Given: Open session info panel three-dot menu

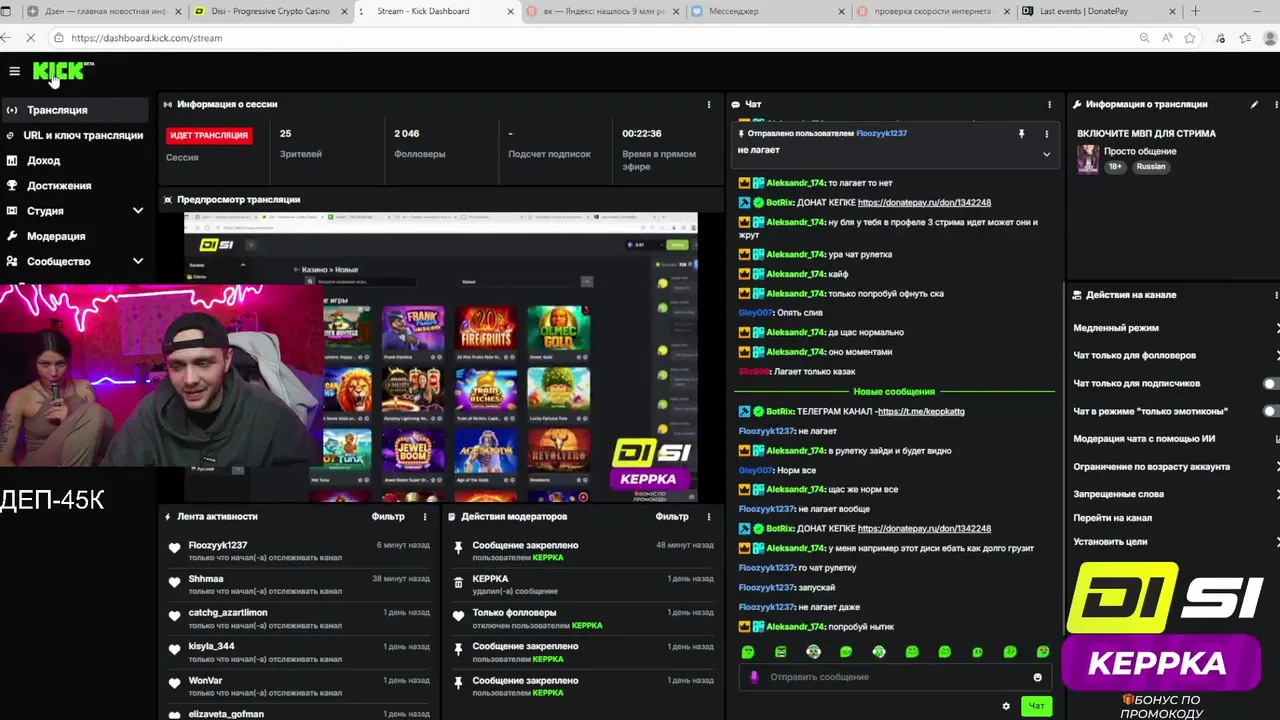Looking at the screenshot, I should click(x=709, y=104).
